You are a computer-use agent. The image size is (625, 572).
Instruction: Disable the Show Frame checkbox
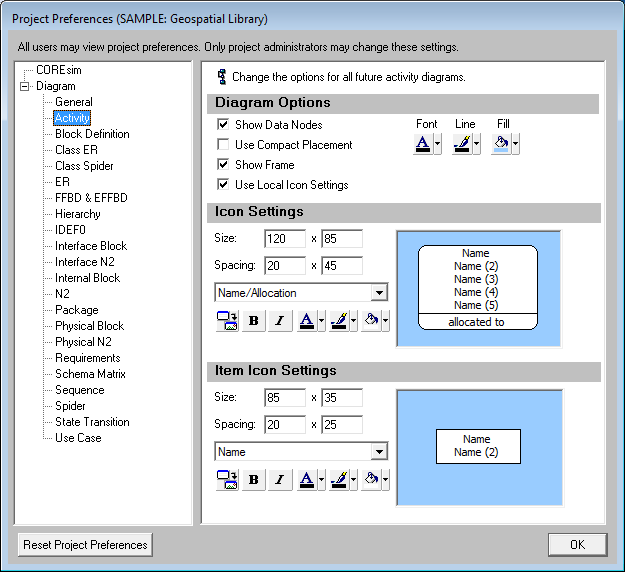pyautogui.click(x=223, y=165)
